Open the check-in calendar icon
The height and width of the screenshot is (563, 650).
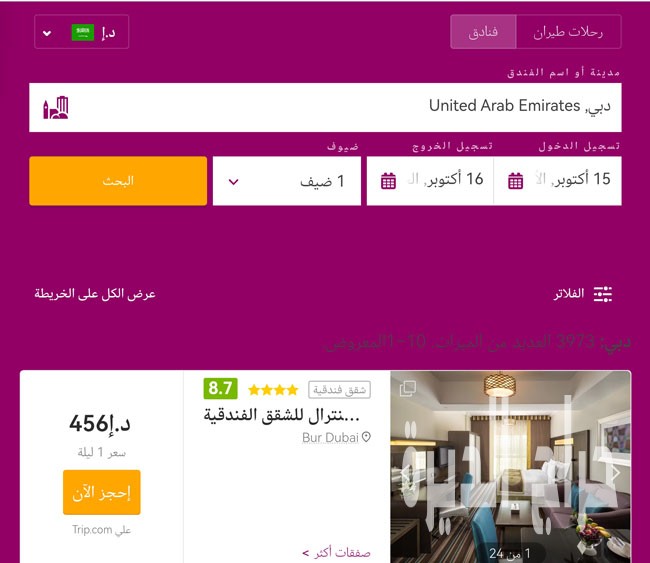515,181
